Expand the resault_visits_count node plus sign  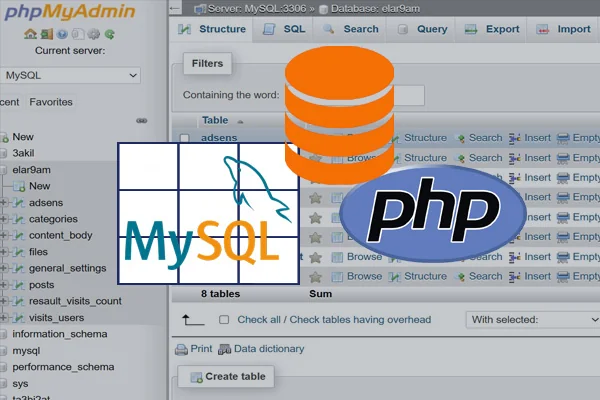coord(3,301)
